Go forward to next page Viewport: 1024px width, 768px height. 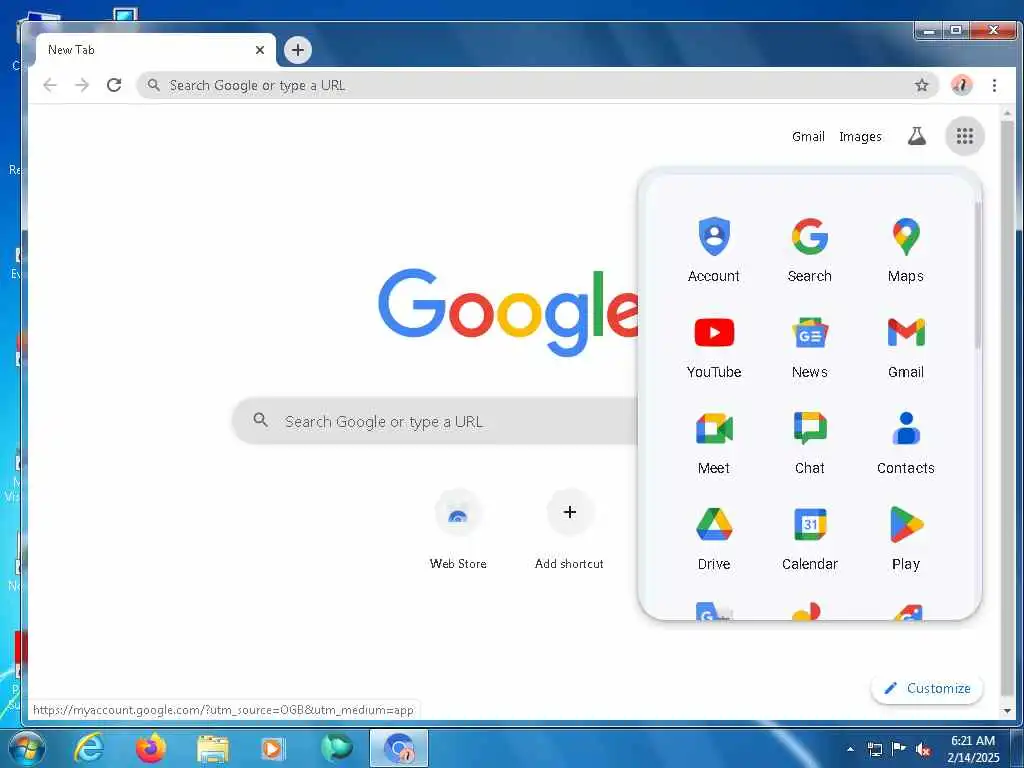[82, 85]
